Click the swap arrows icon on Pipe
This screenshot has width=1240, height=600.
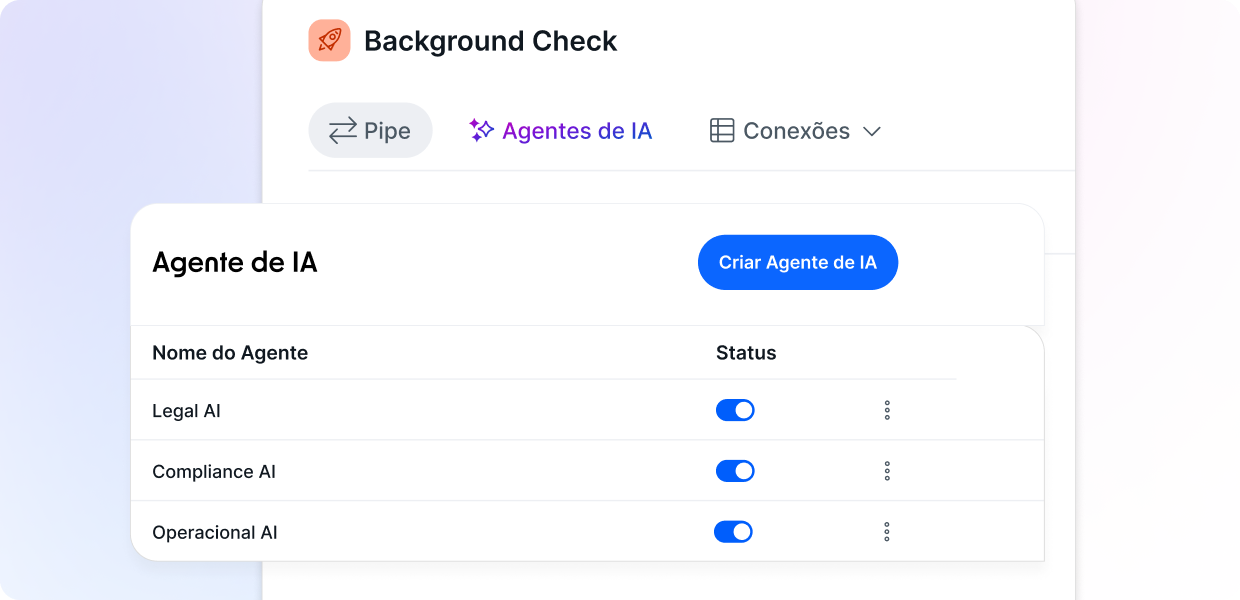[343, 131]
